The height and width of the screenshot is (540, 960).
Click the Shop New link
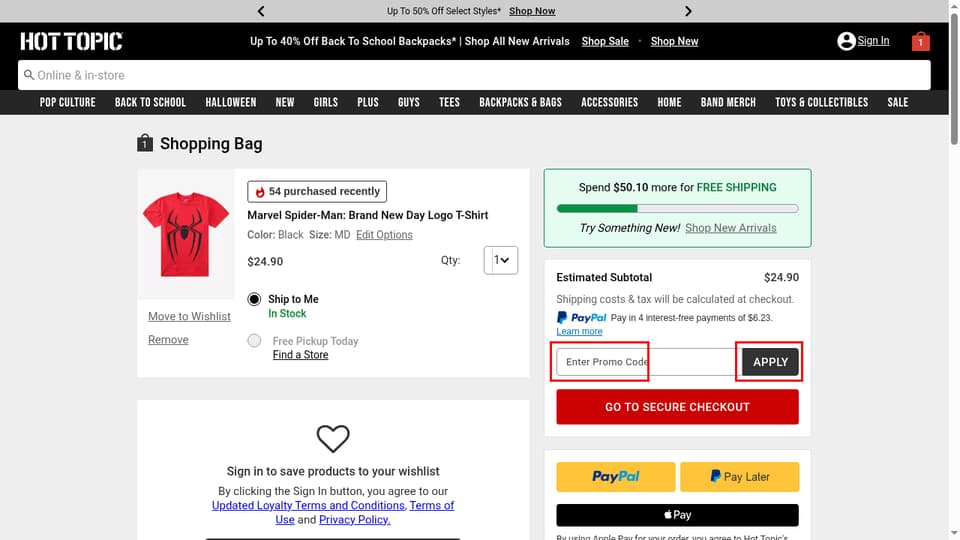[674, 41]
